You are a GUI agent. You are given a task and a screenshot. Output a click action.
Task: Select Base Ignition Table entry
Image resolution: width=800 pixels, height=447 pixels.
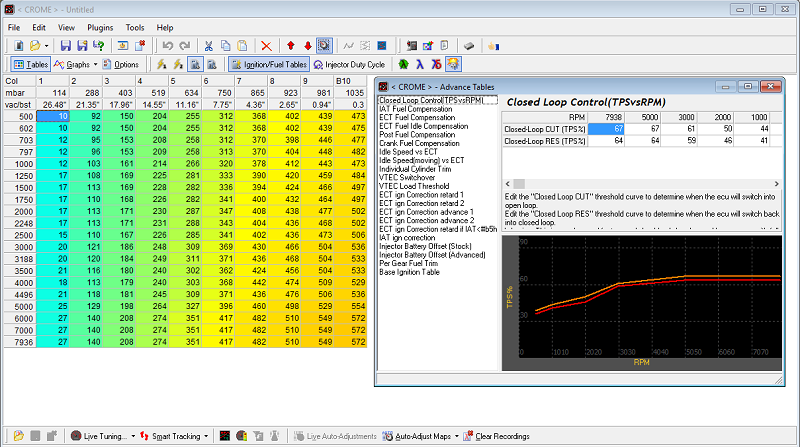[x=409, y=272]
